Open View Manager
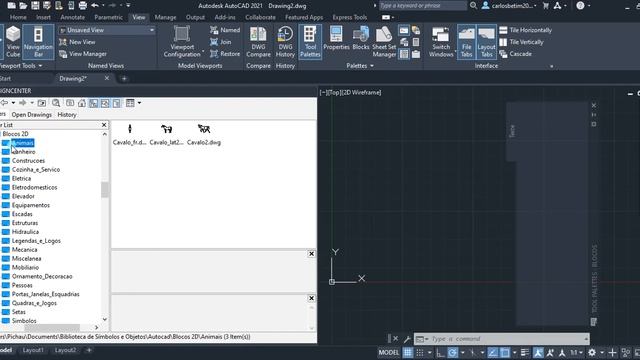Screen dimensions: 640x360 coord(83,54)
